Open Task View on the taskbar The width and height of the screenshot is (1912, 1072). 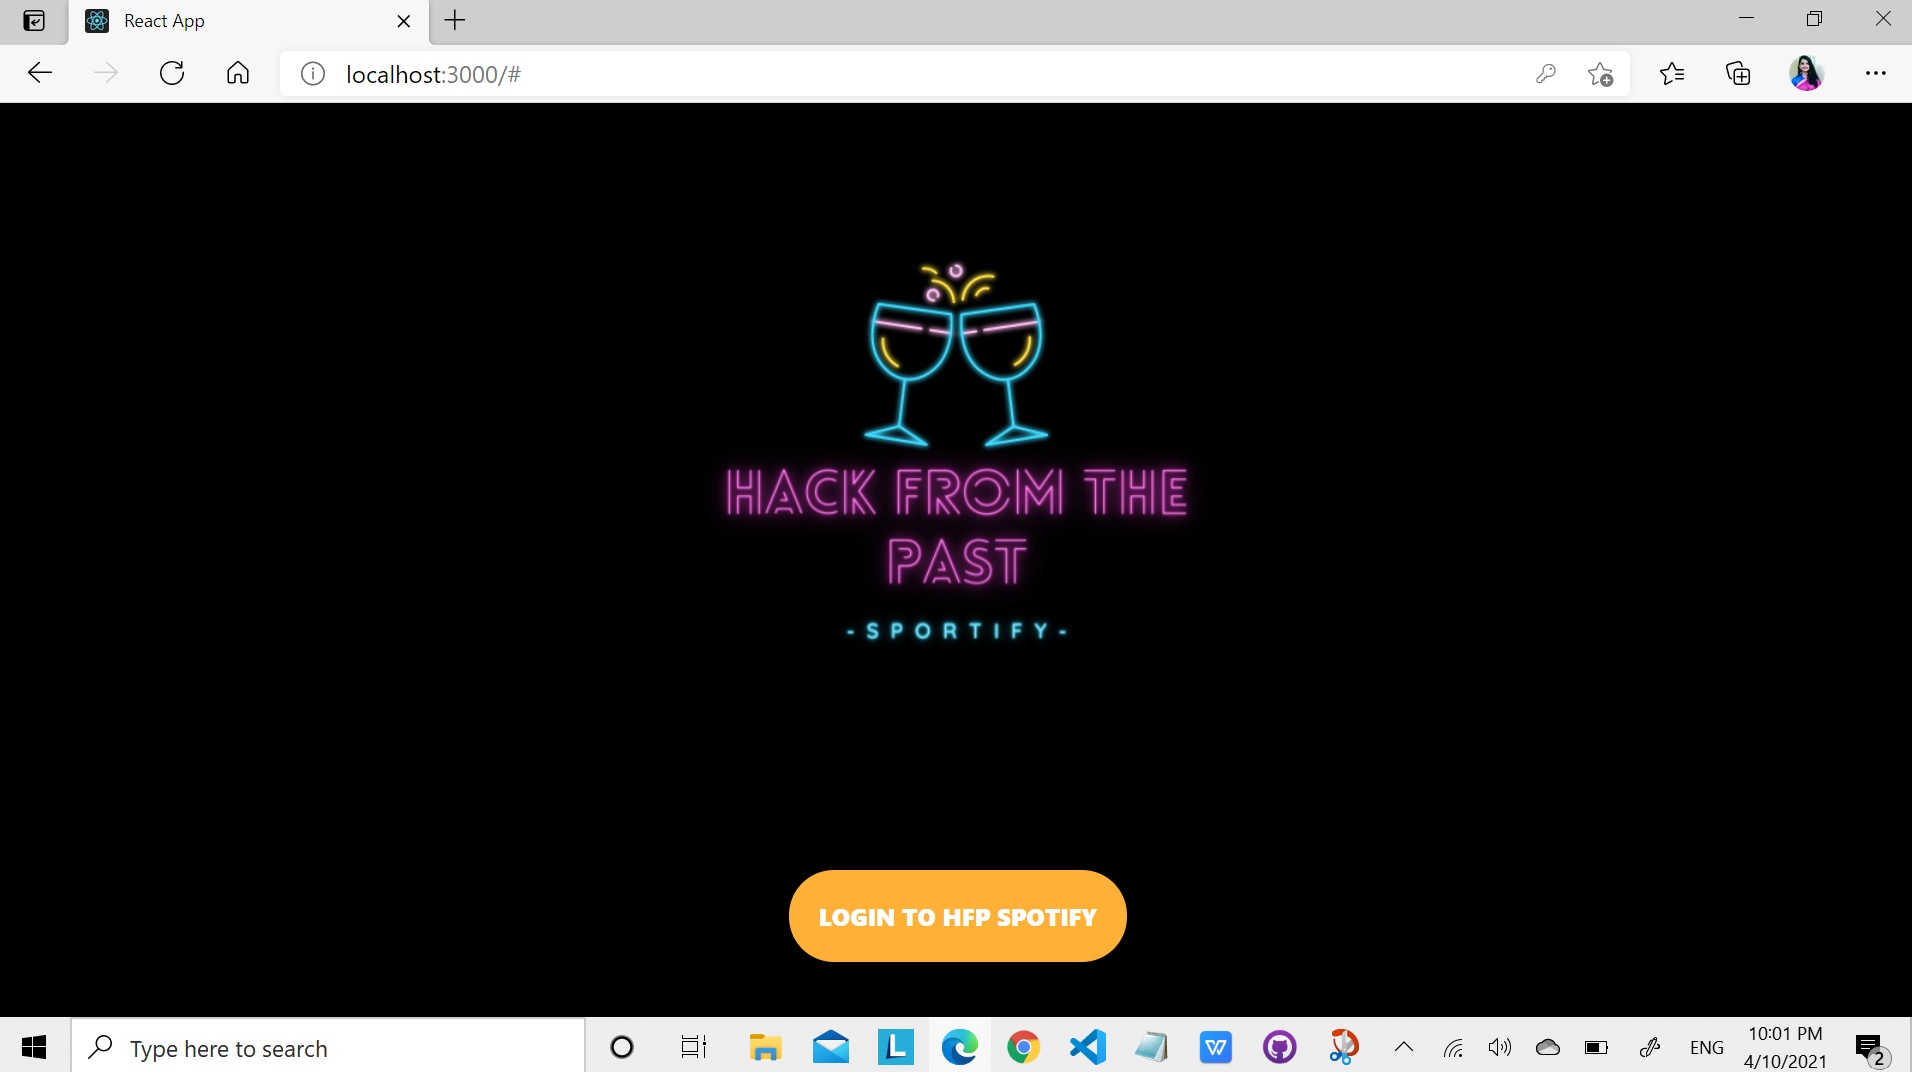tap(694, 1047)
